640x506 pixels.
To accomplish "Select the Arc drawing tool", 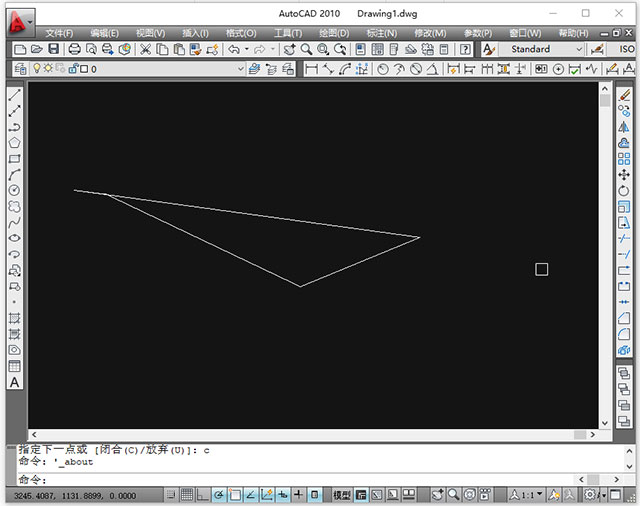I will 14,175.
